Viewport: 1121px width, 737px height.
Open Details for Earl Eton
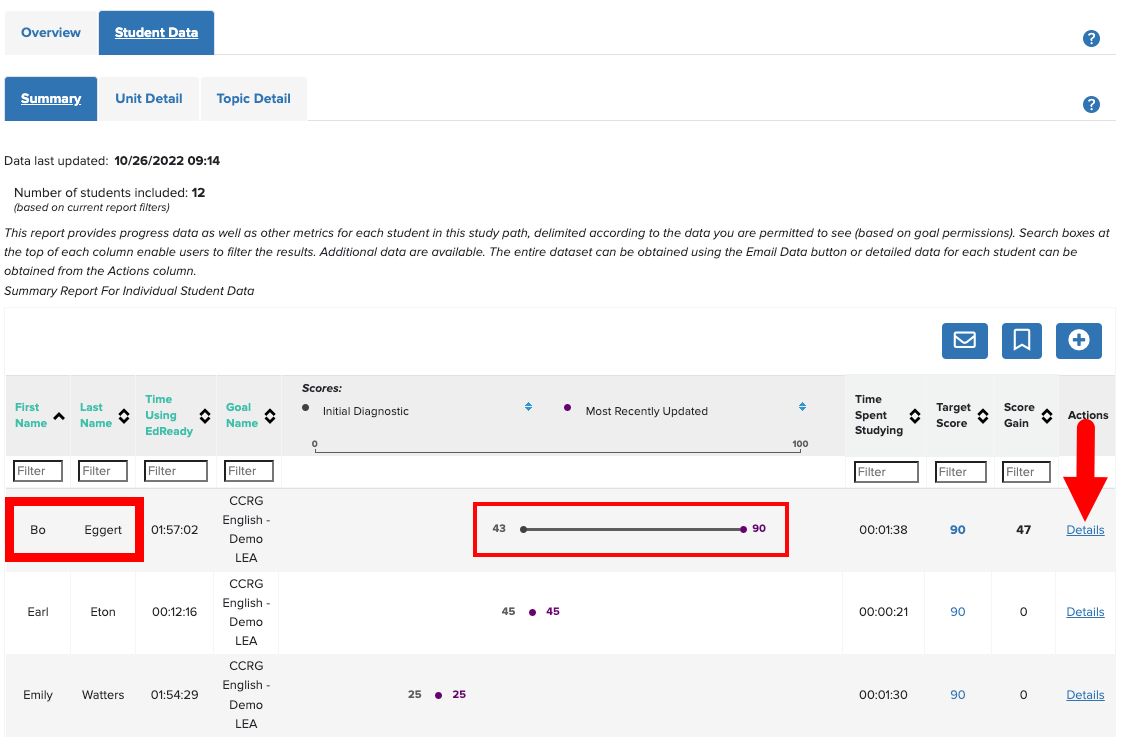pos(1085,612)
